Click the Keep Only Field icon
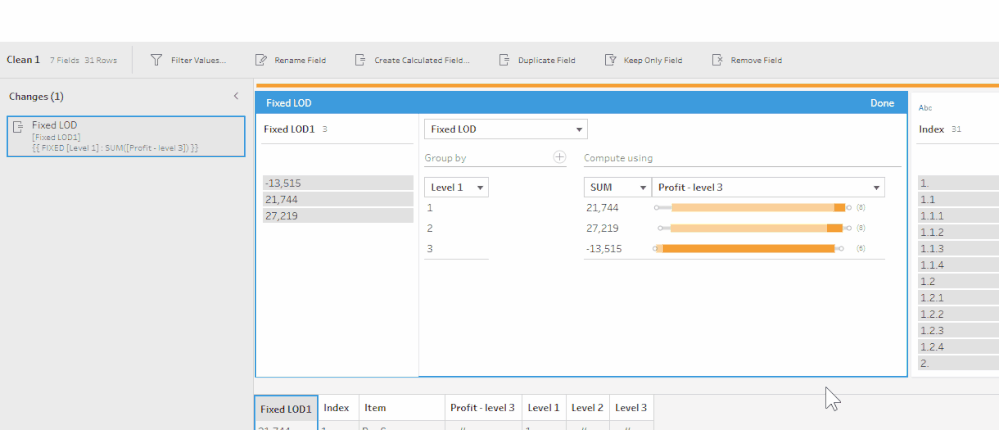This screenshot has height=430, width=999. 610,60
